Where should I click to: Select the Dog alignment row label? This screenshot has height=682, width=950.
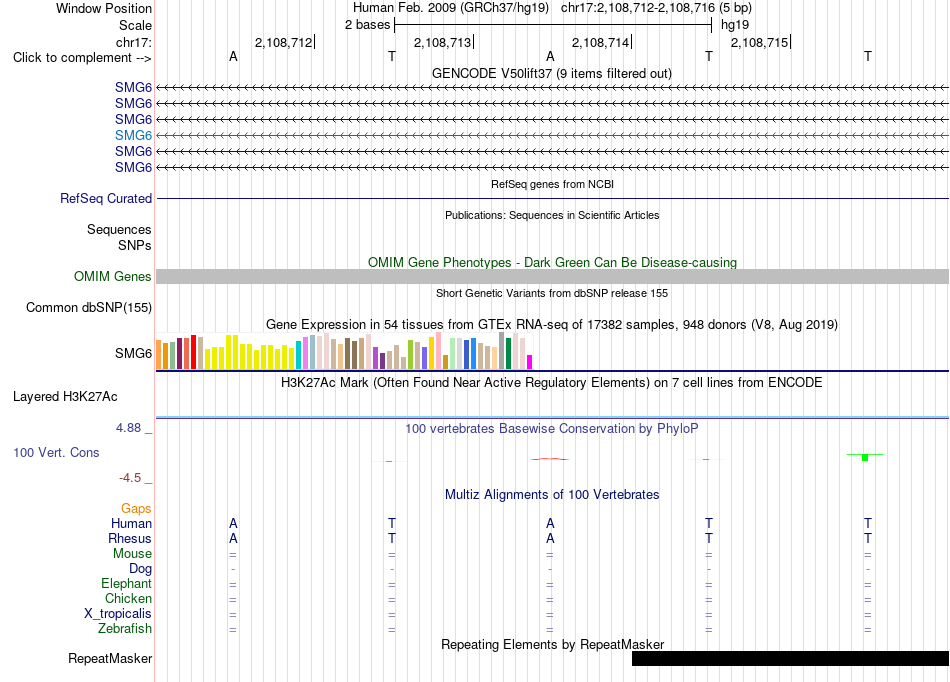141,569
